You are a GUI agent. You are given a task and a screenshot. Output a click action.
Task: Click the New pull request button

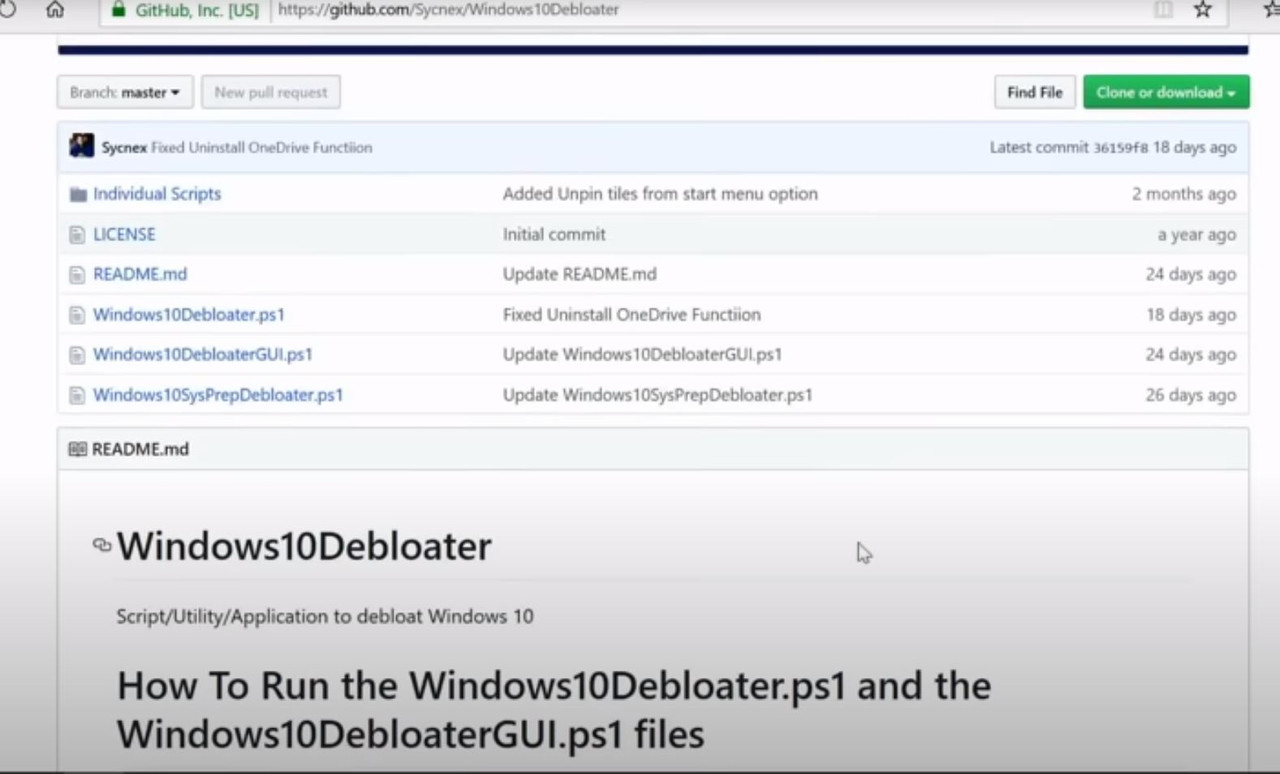(x=271, y=92)
